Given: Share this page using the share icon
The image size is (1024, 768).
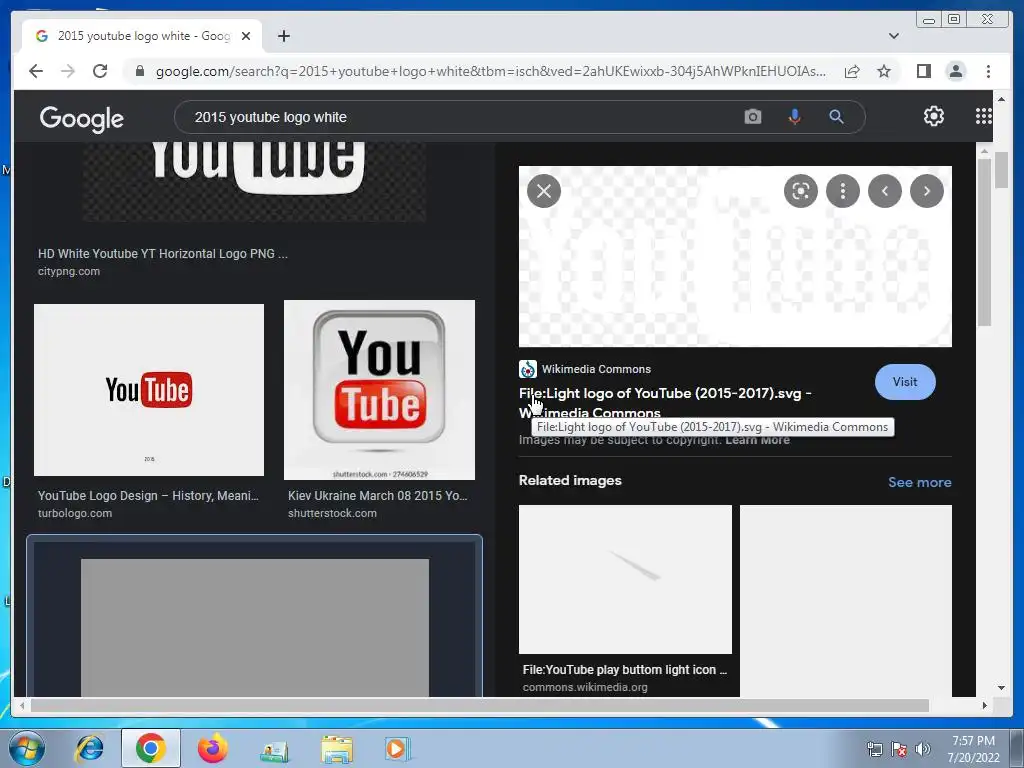Looking at the screenshot, I should point(852,71).
